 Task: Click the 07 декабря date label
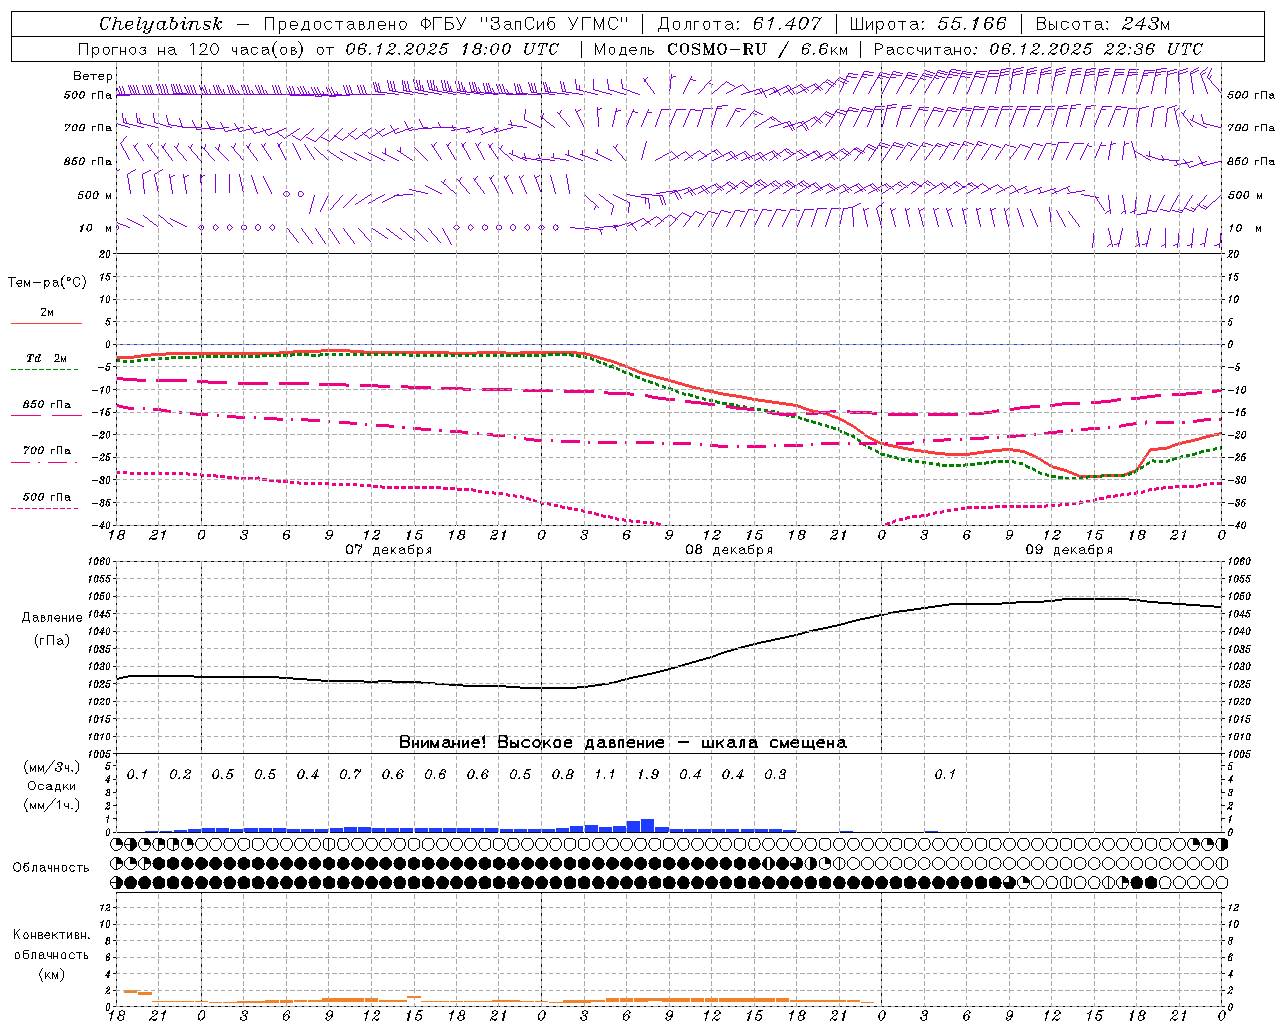389,550
